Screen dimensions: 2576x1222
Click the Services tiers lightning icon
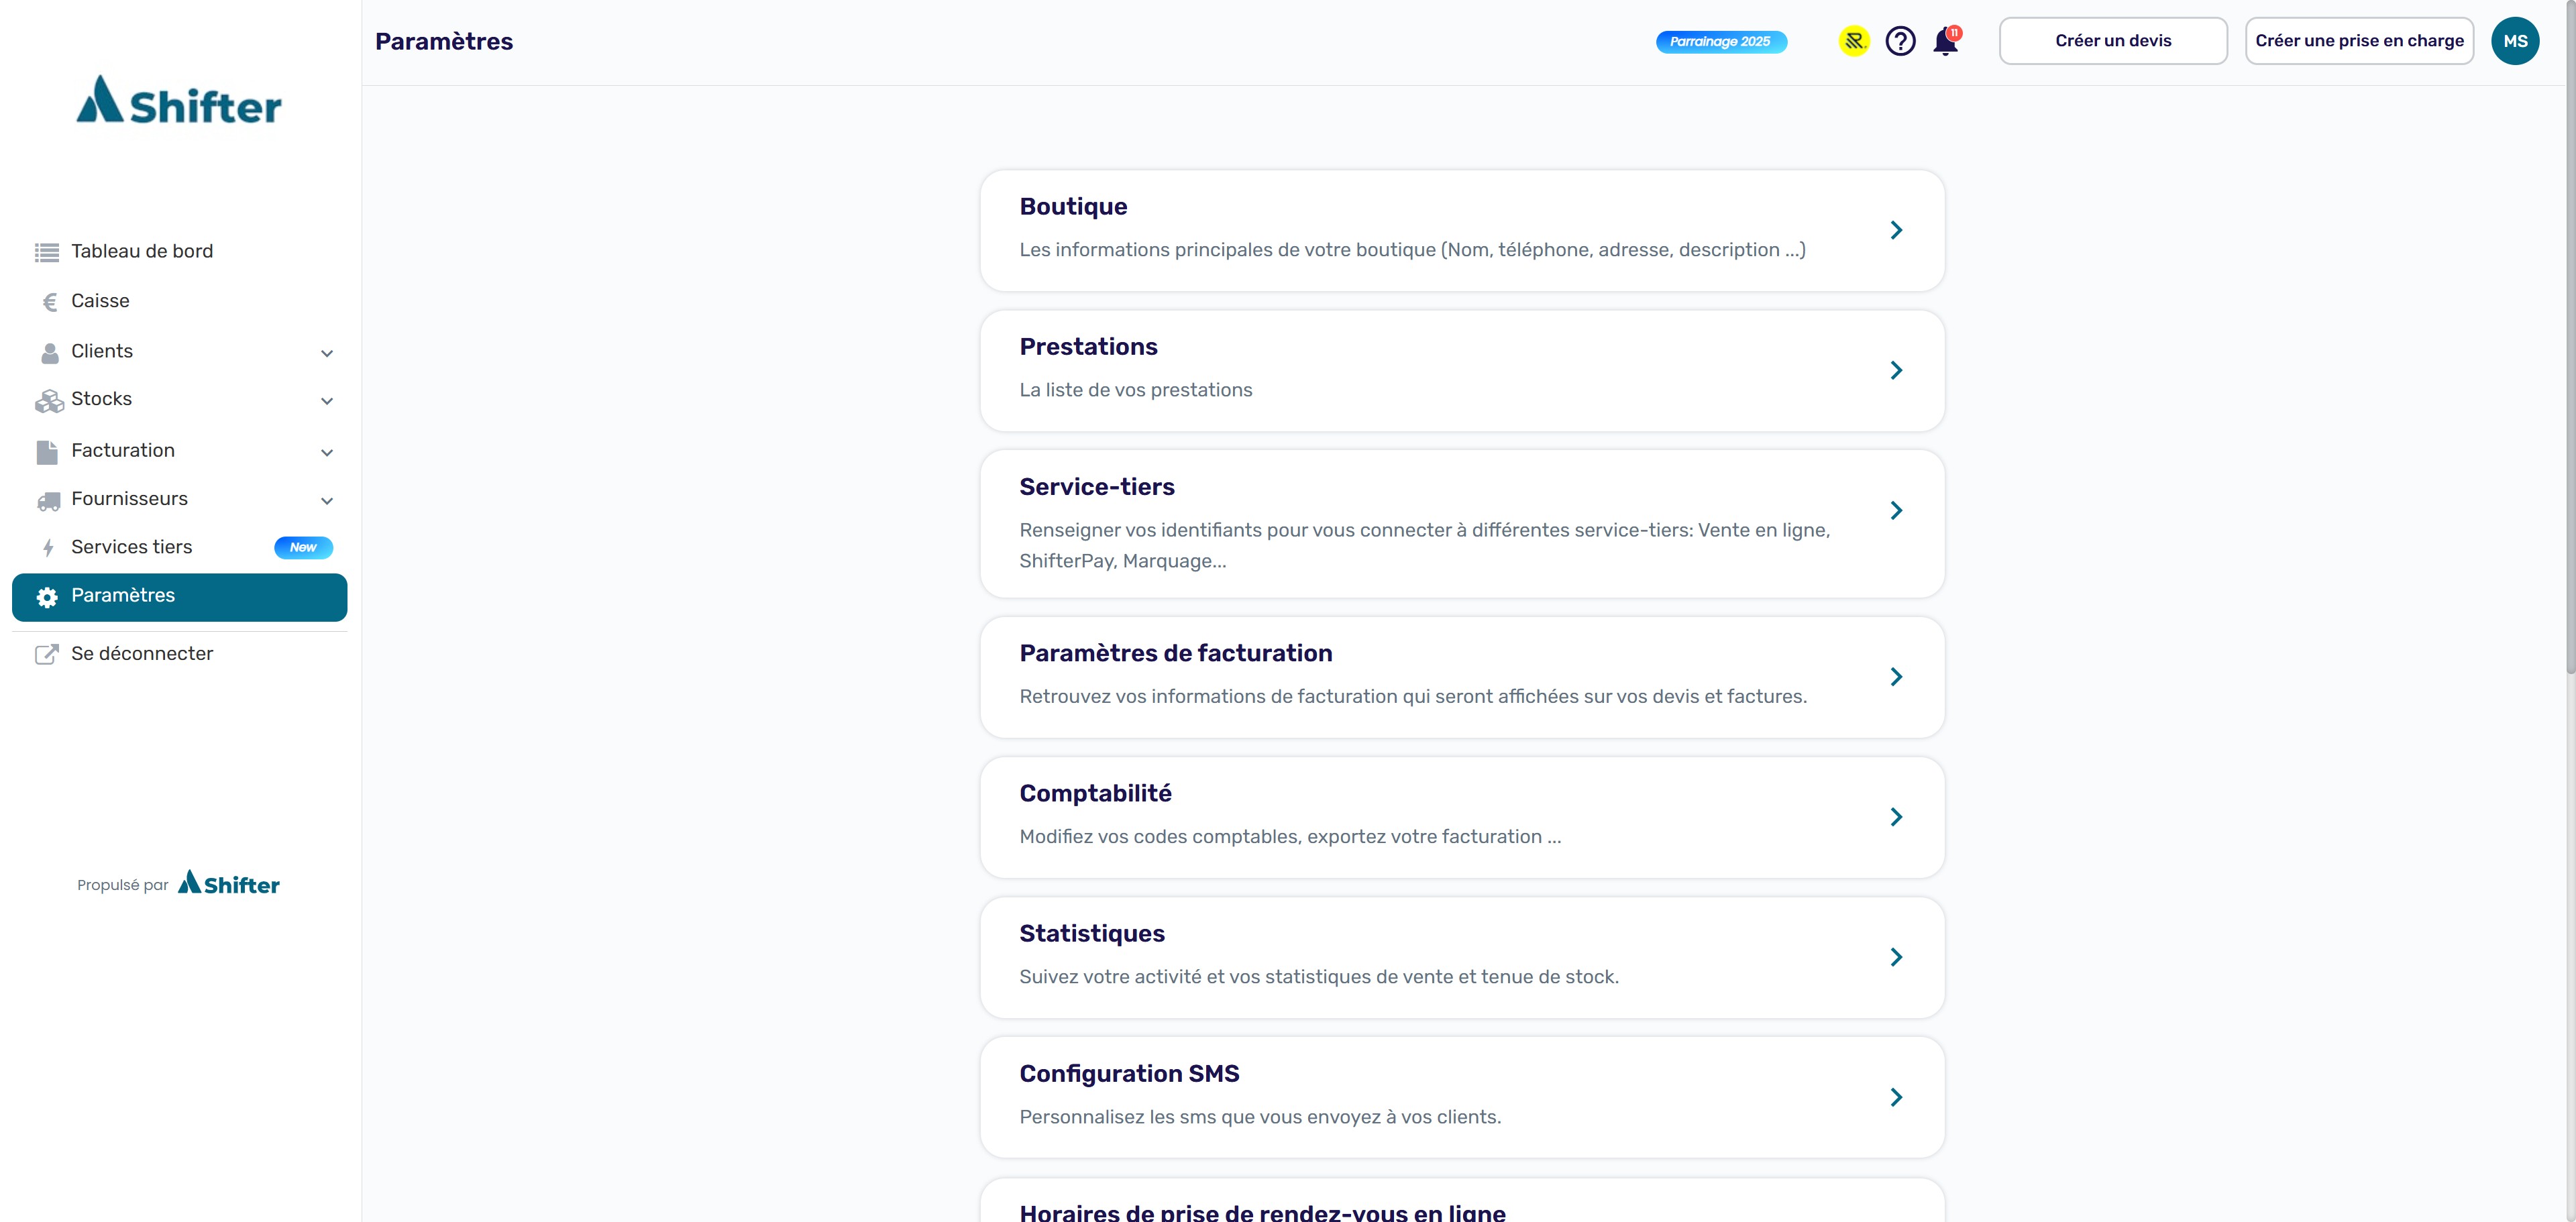click(x=48, y=548)
